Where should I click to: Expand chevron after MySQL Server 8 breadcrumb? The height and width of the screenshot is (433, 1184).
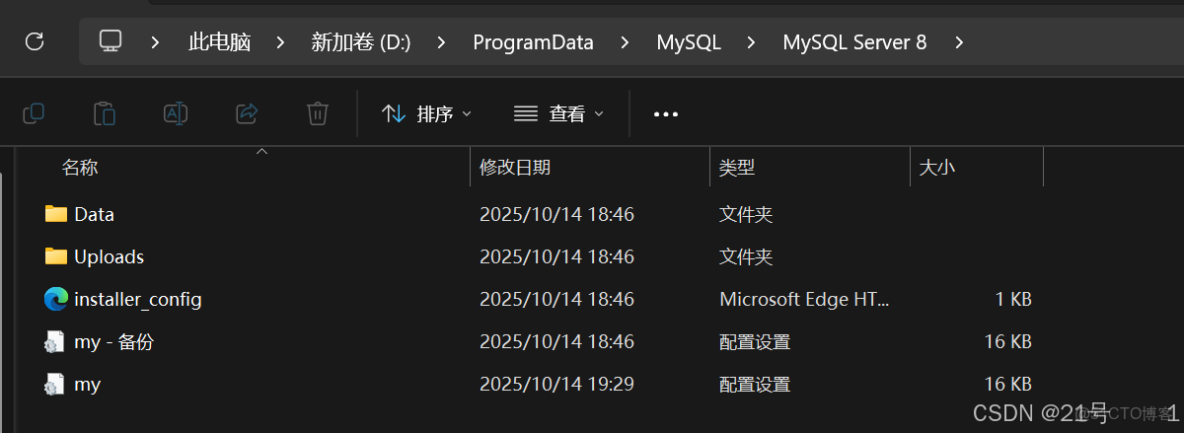click(x=959, y=42)
